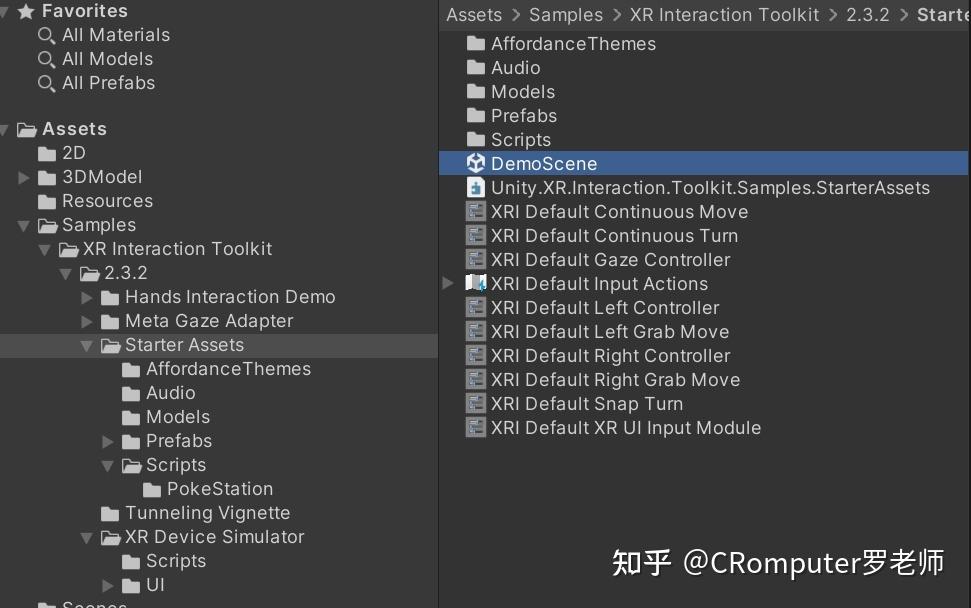Expand the XRI Default Input Actions asset
Viewport: 971px width, 608px height.
(448, 283)
